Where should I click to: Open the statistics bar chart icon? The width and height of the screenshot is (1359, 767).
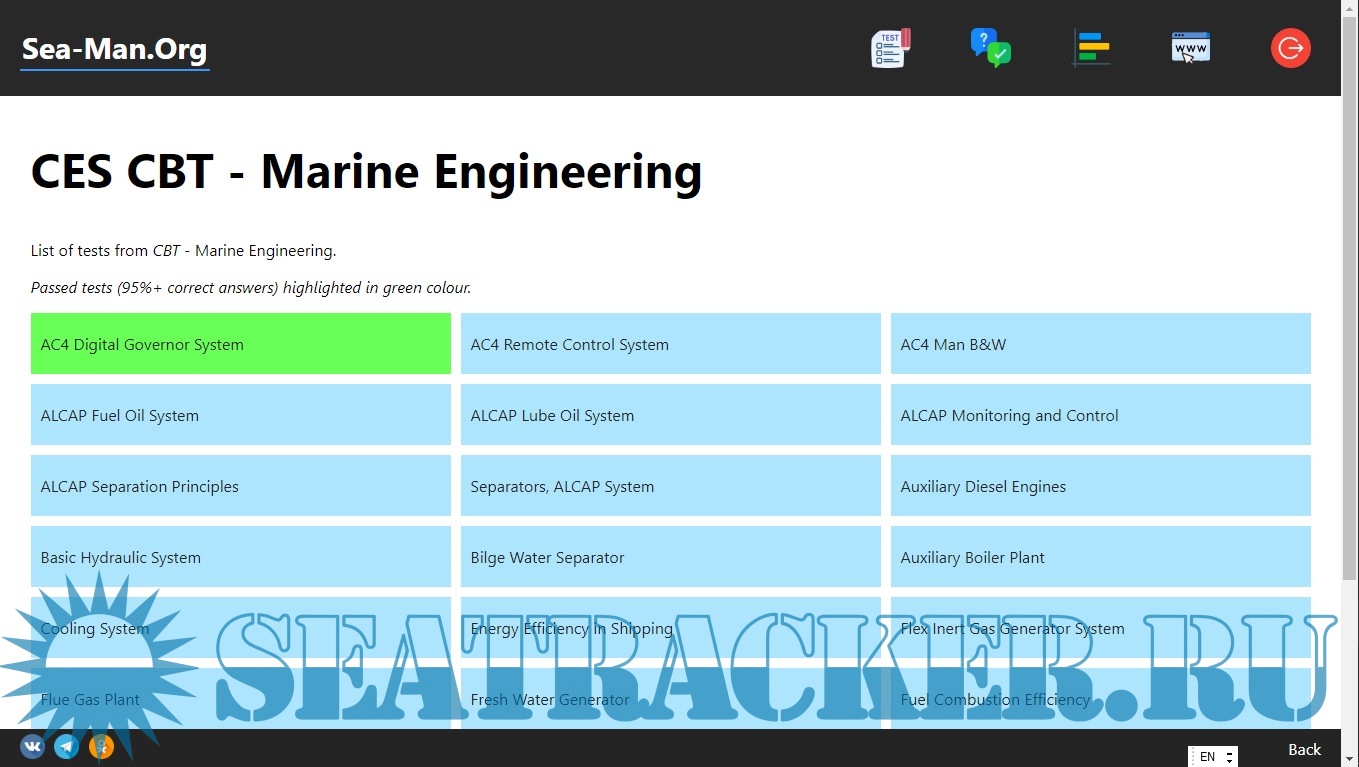pos(1091,48)
